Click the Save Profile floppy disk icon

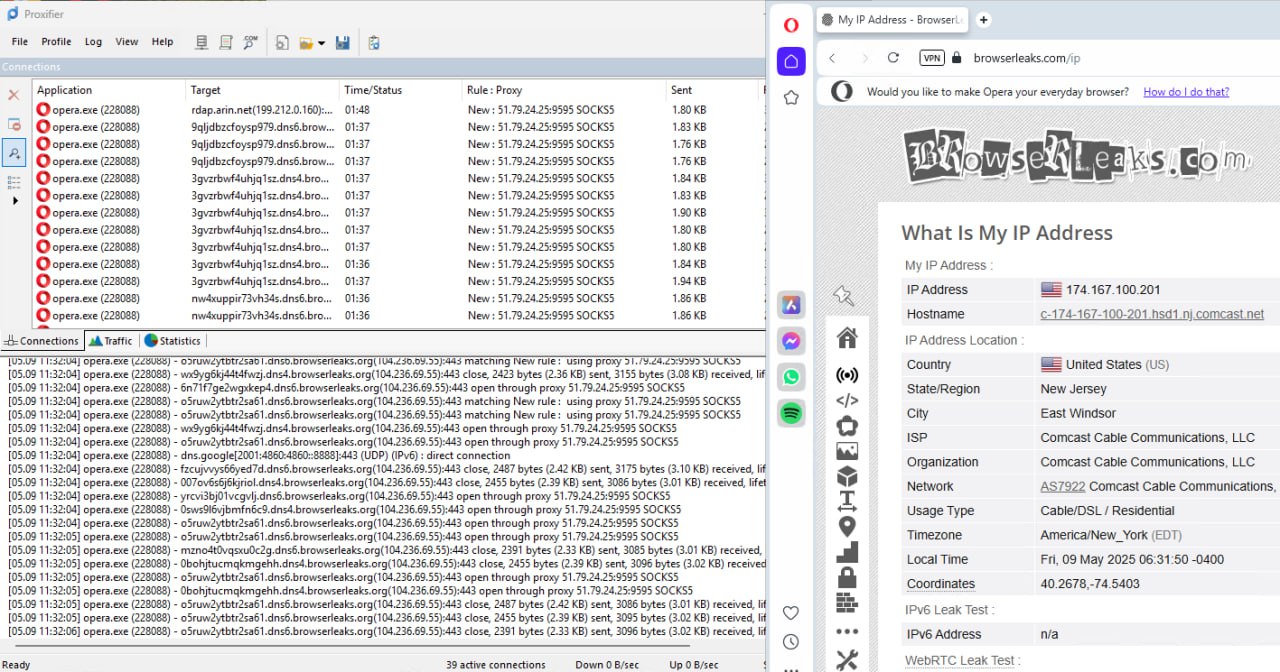(x=343, y=42)
